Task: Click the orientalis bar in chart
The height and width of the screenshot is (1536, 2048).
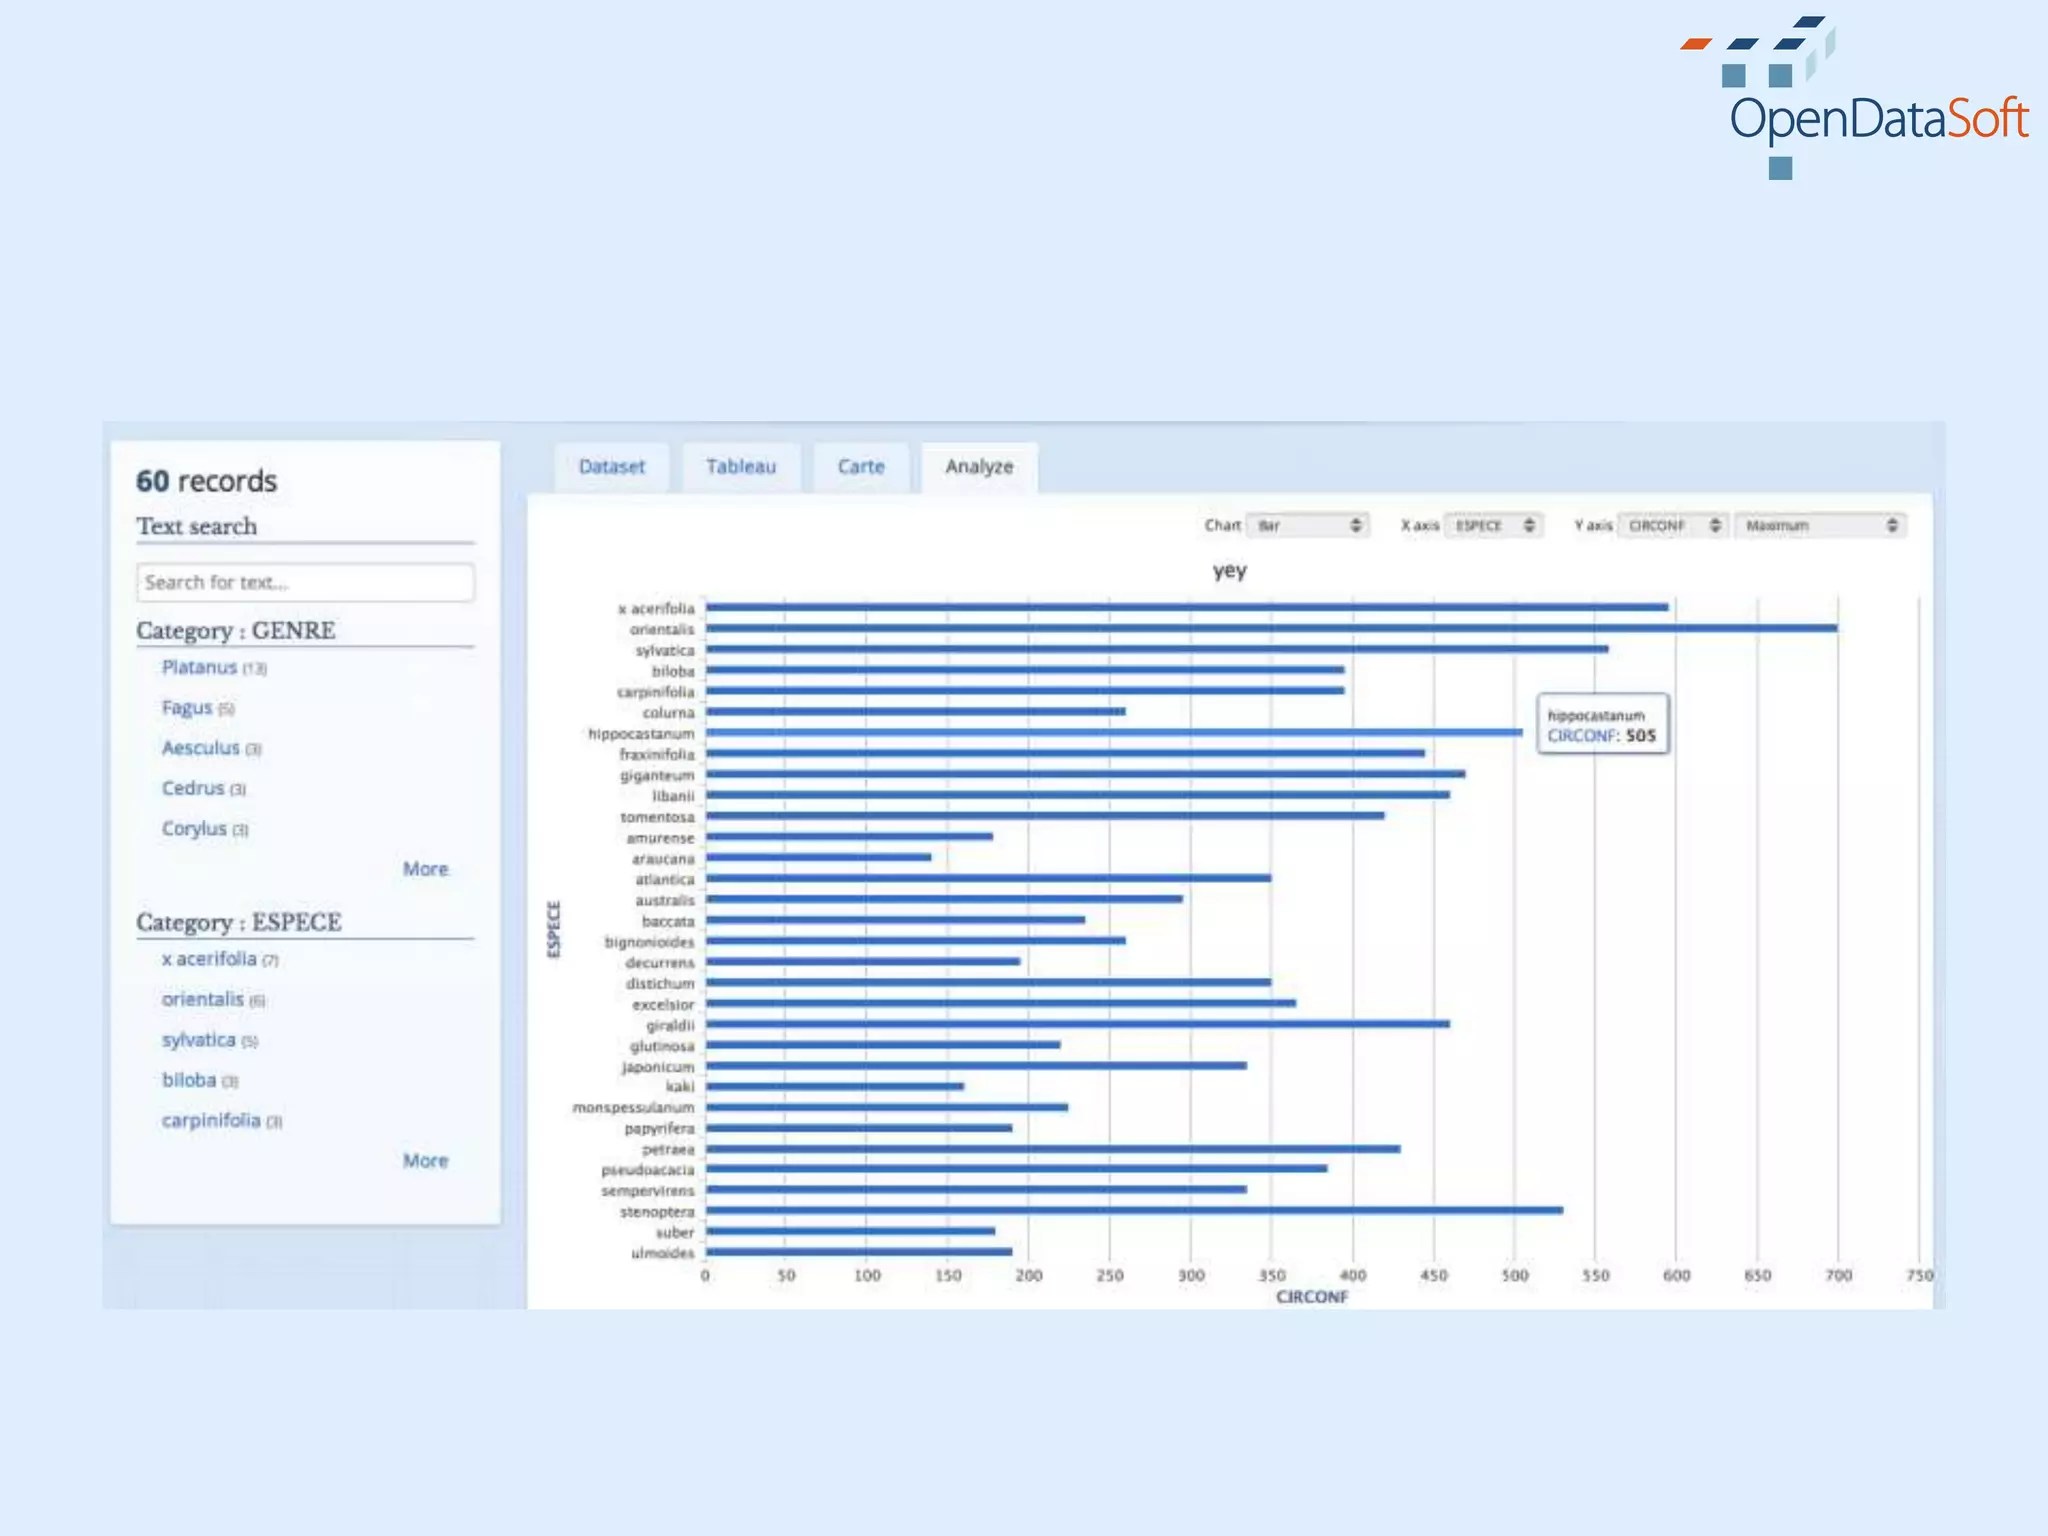Action: point(1270,628)
